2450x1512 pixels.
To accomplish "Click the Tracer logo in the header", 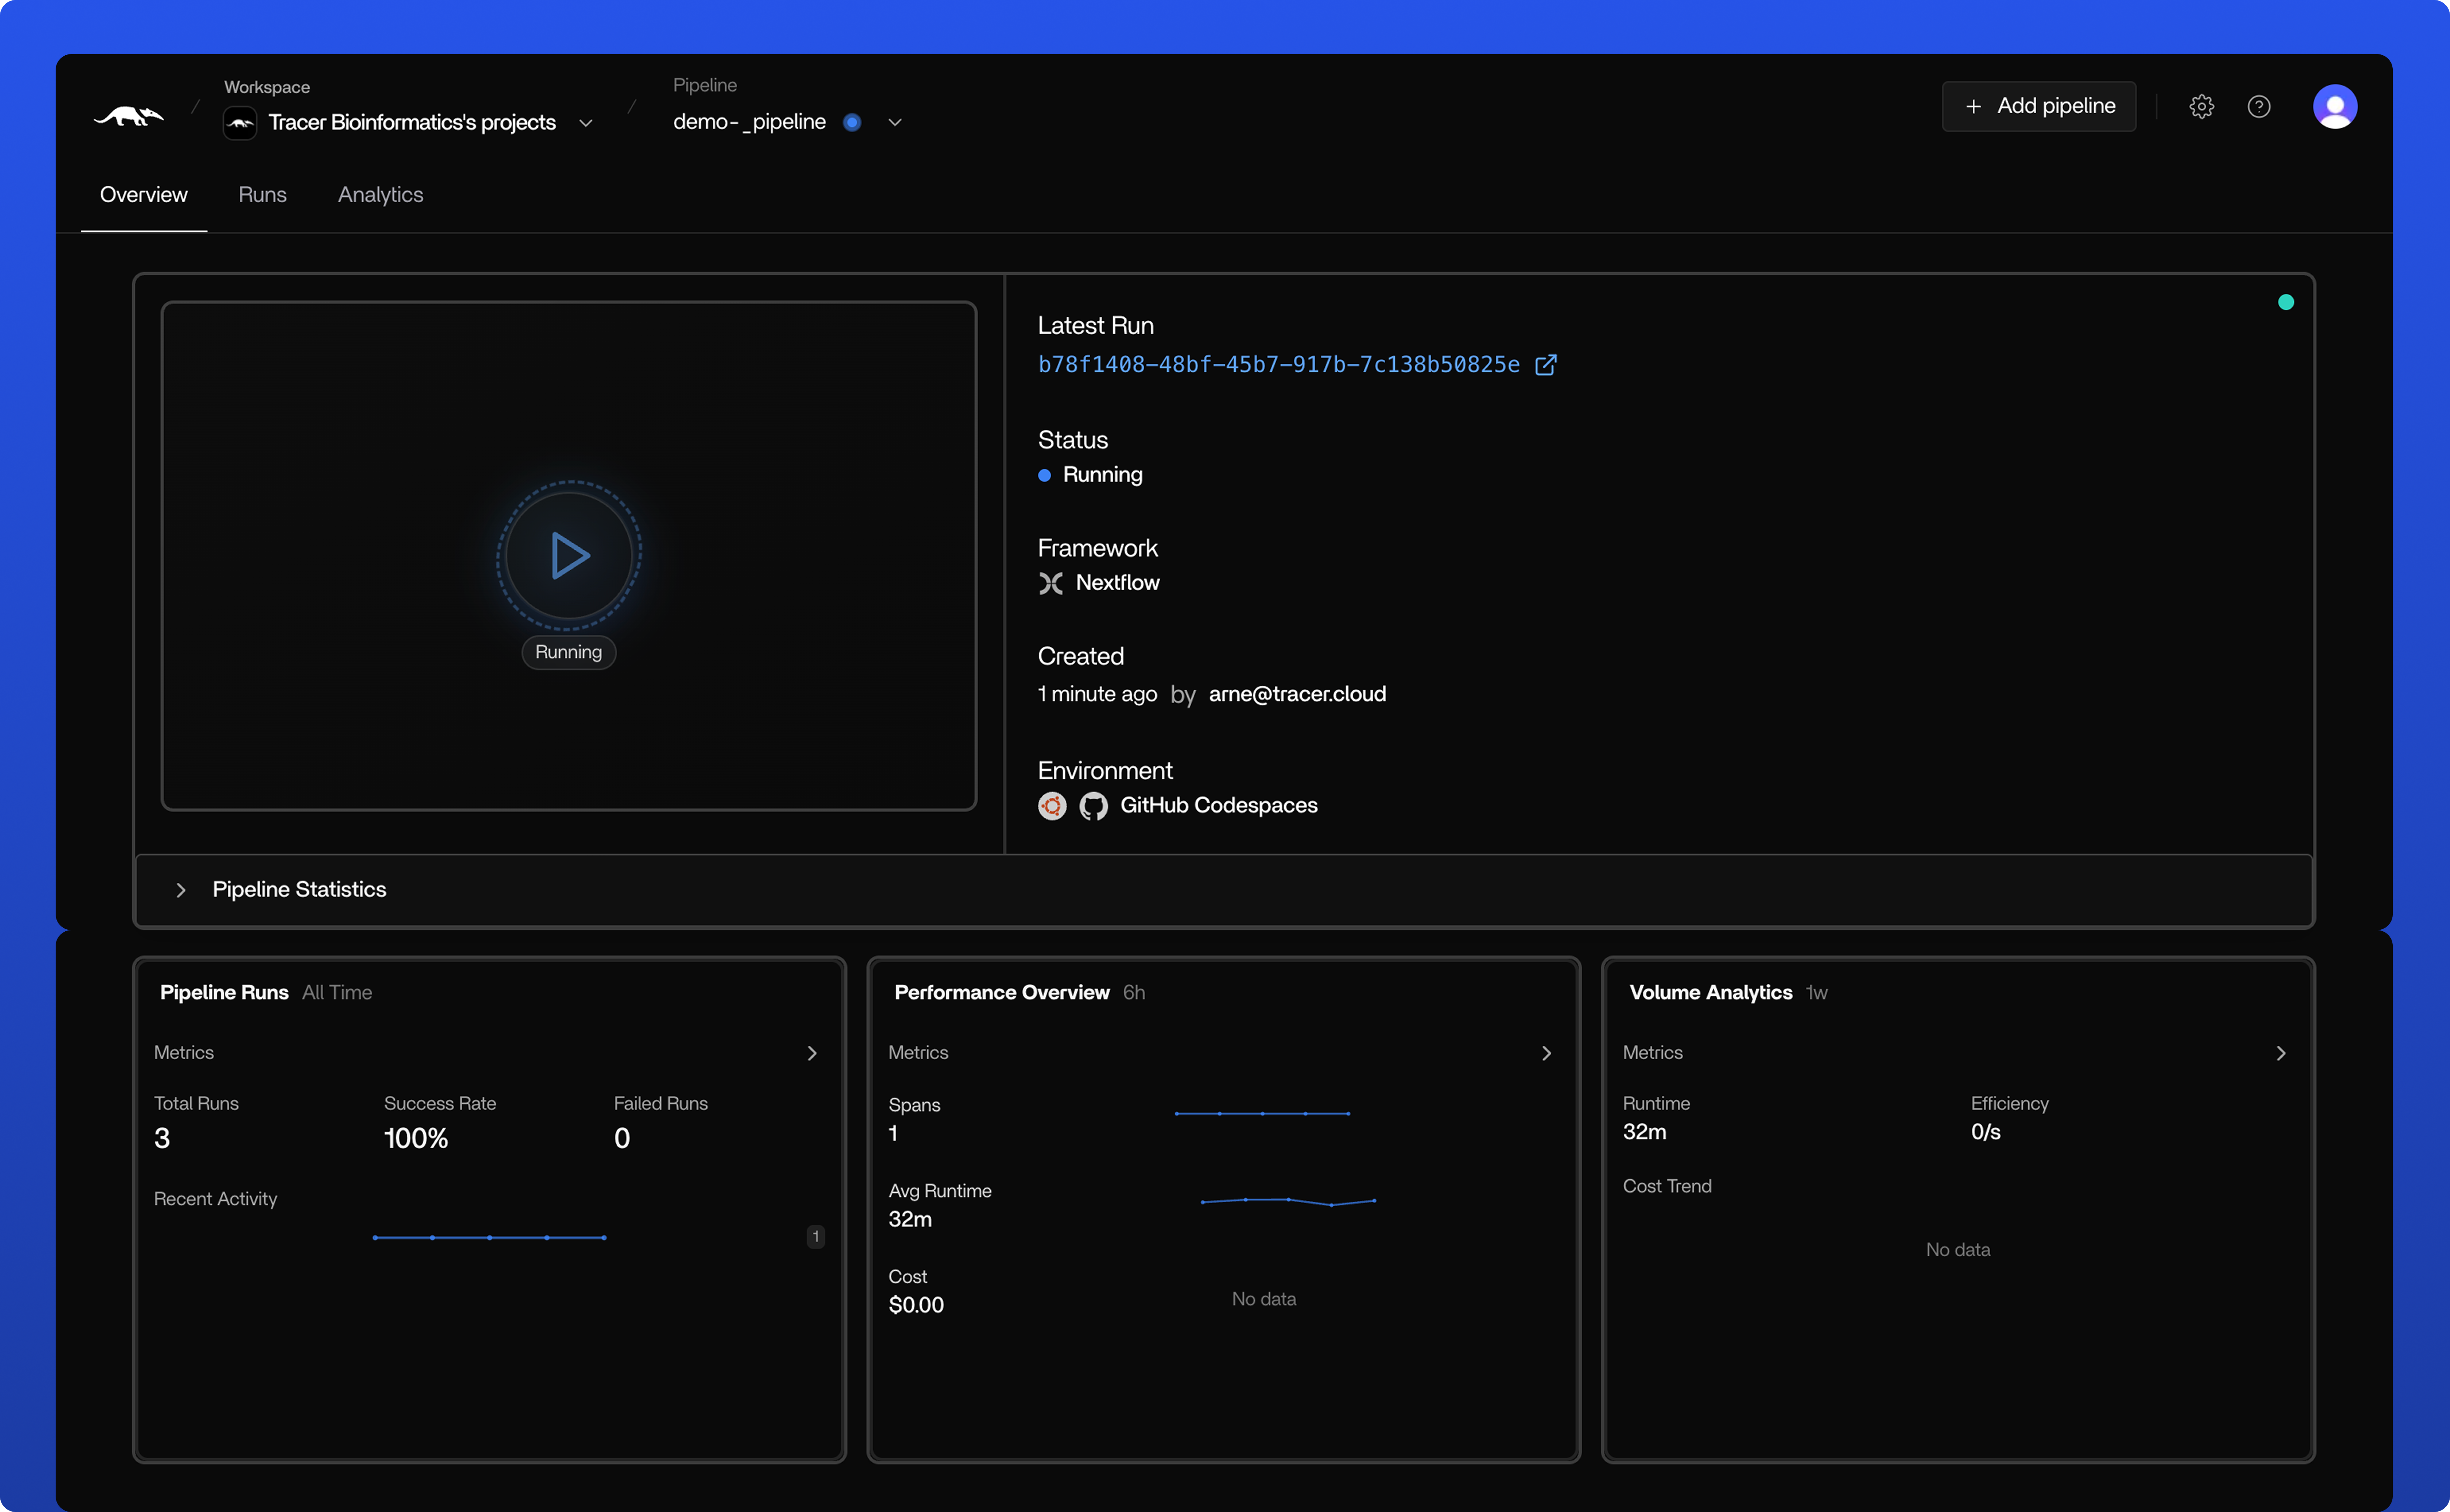I will [x=129, y=117].
